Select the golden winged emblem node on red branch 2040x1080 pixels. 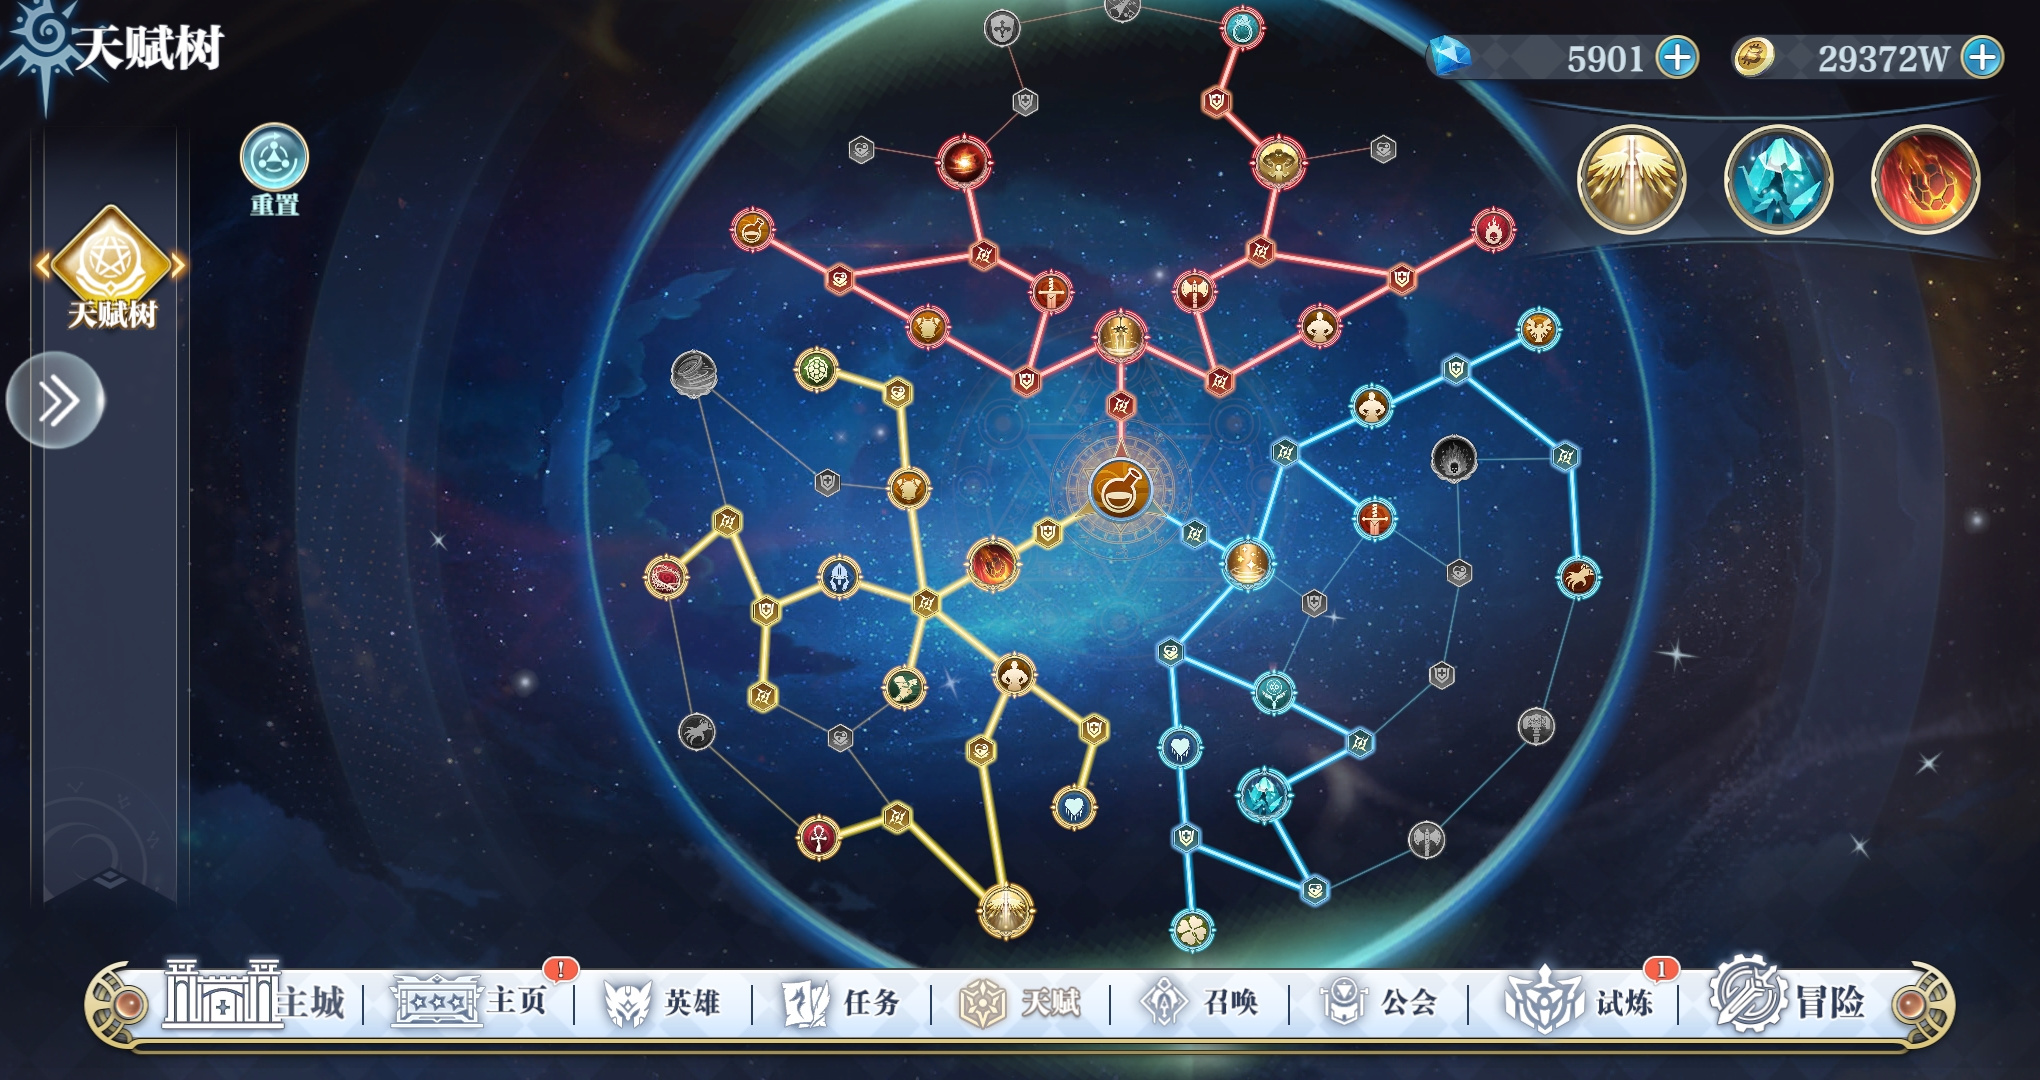1277,162
